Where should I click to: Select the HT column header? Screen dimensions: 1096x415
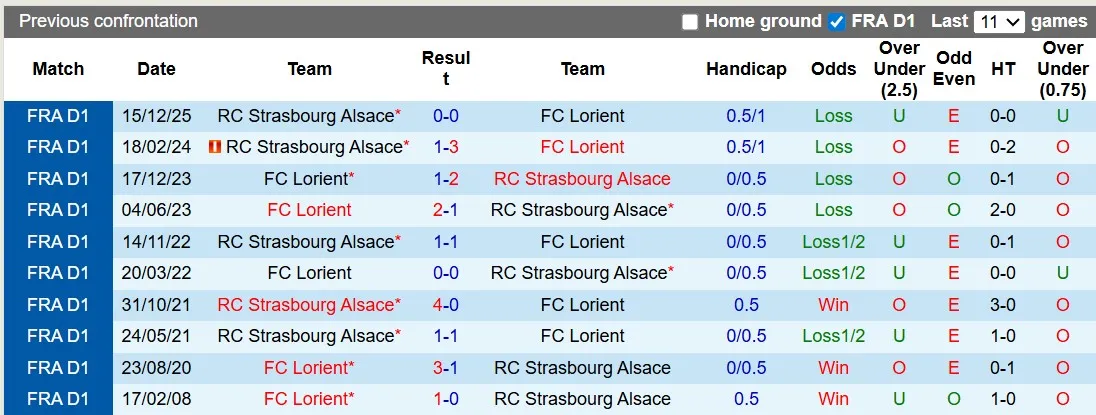click(x=1003, y=69)
